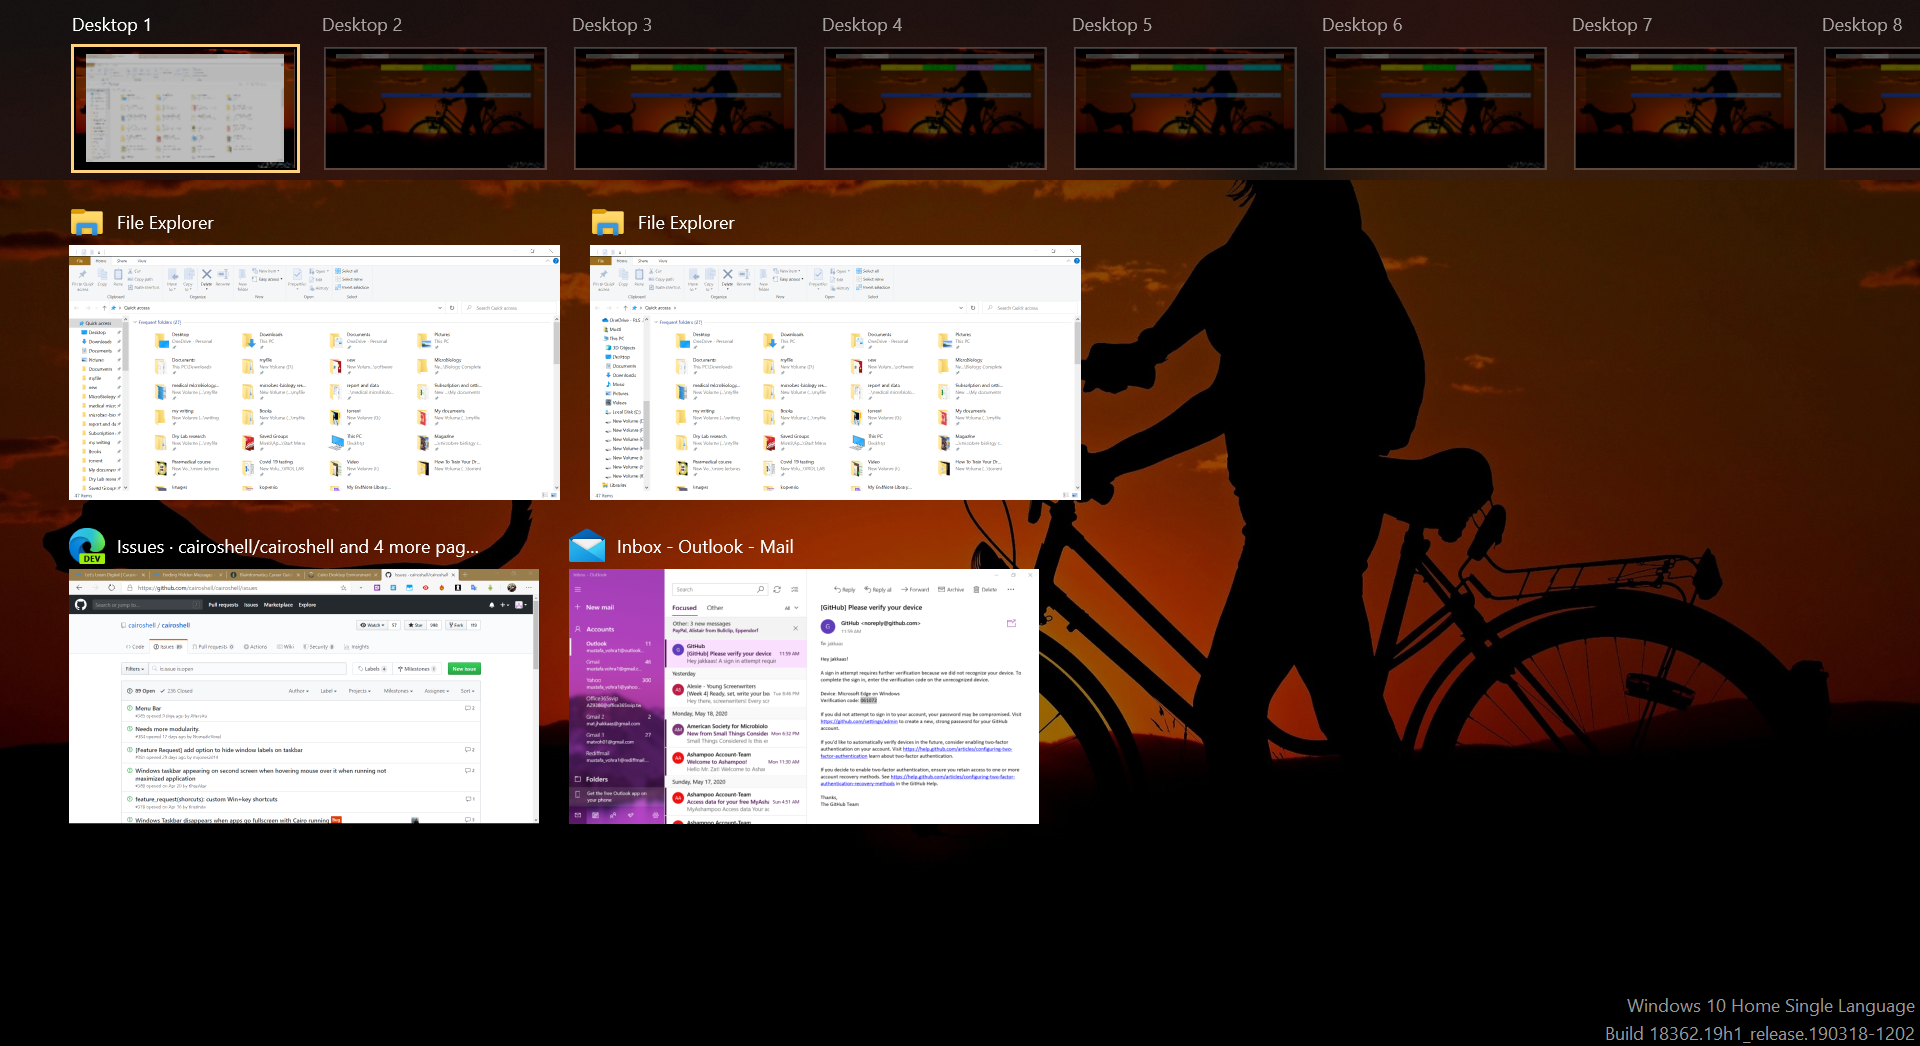Image resolution: width=1920 pixels, height=1046 pixels.
Task: Star the cairoshell repository
Action: (415, 625)
